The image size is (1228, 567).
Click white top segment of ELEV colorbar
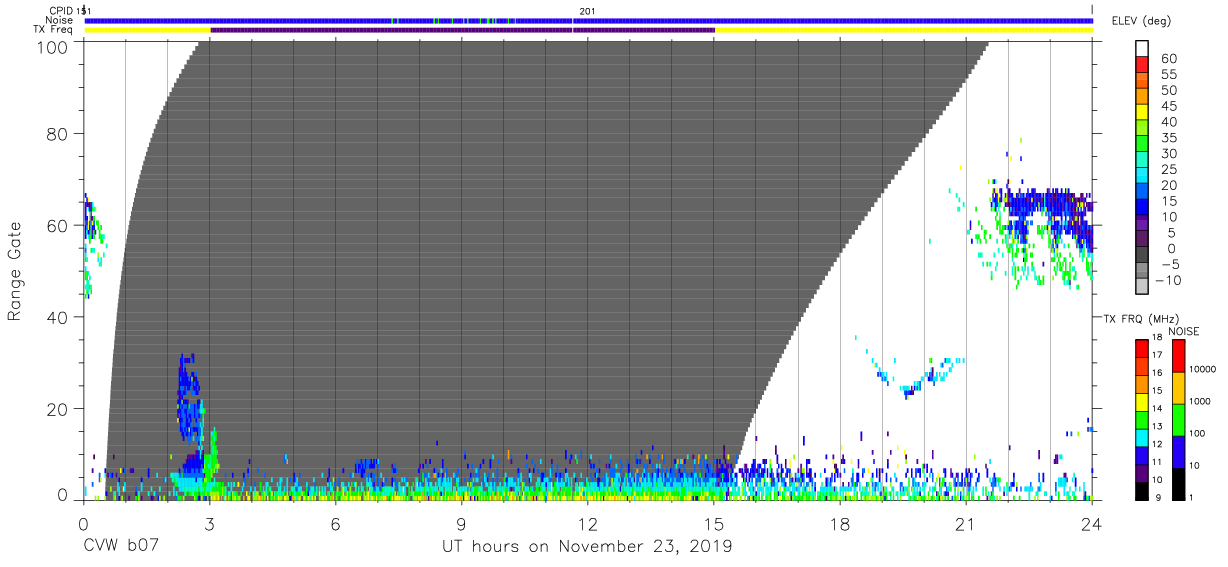[x=1144, y=48]
